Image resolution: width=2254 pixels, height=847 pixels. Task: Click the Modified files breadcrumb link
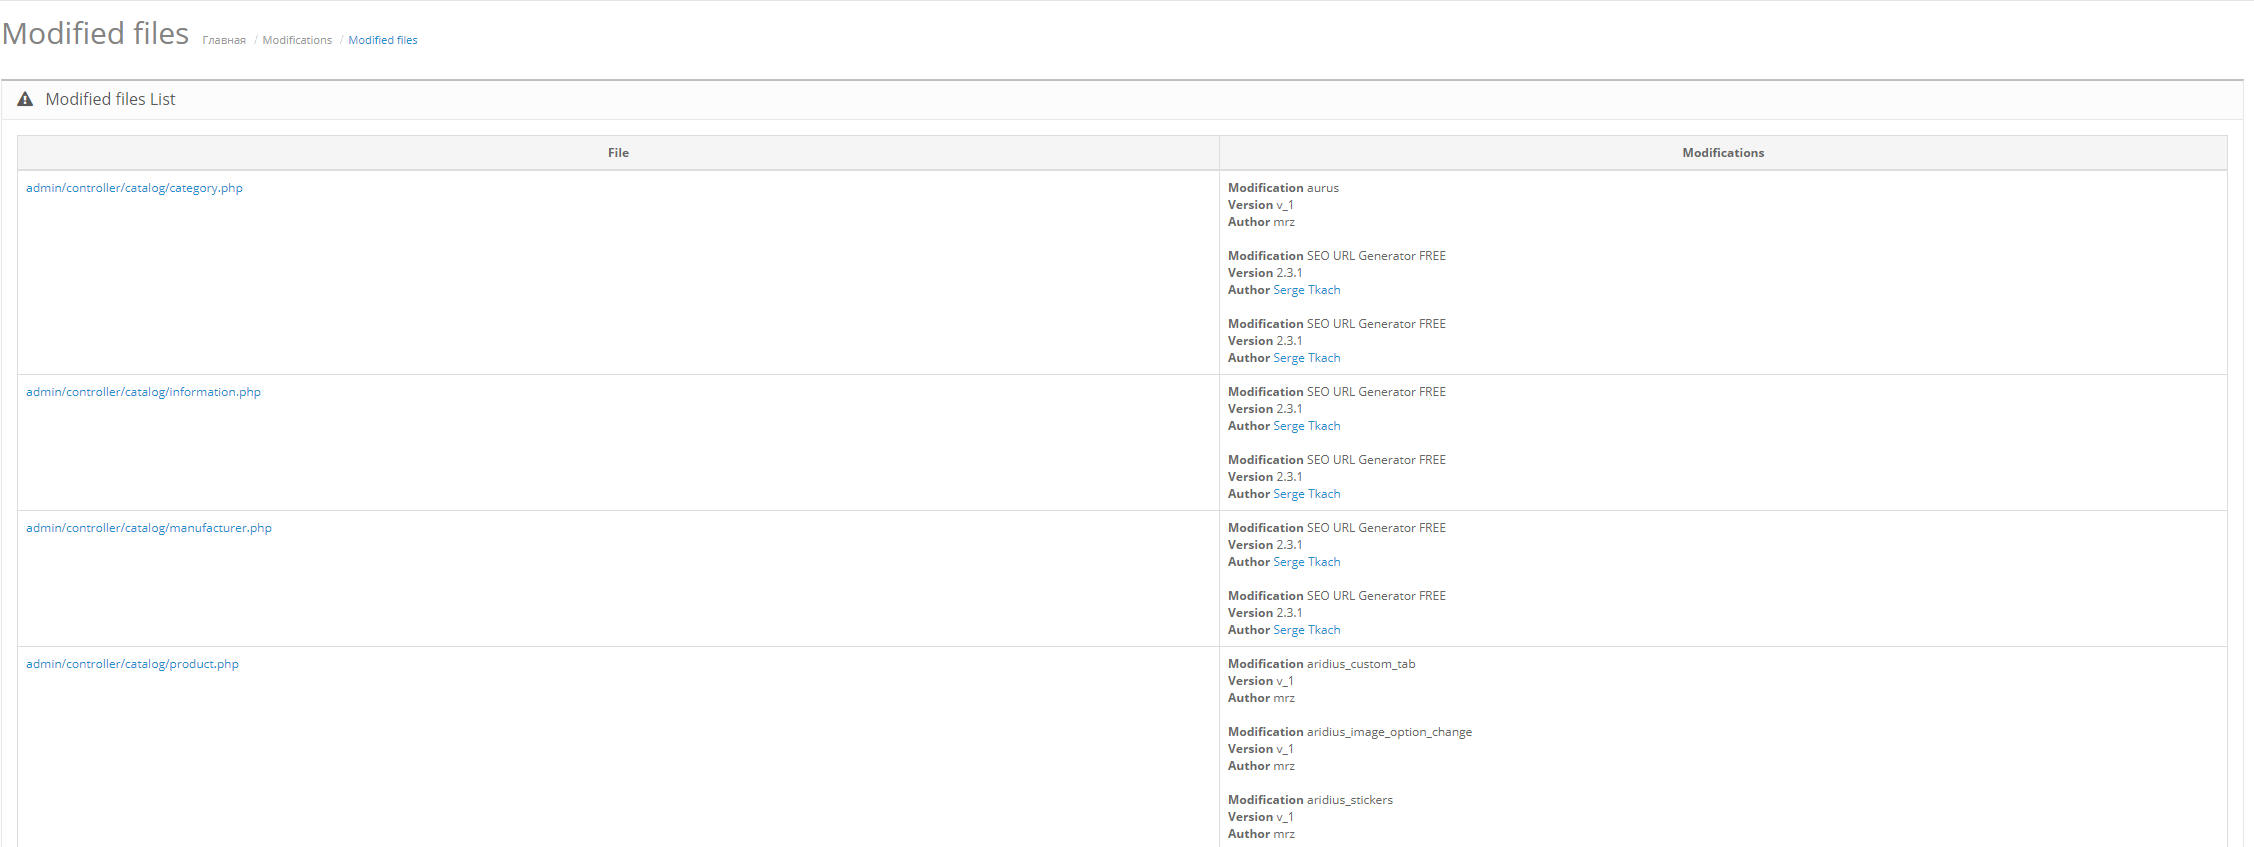(x=383, y=40)
